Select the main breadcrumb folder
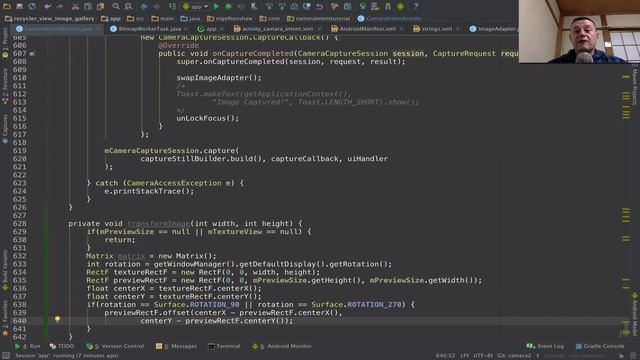640x360 pixels. pyautogui.click(x=162, y=18)
